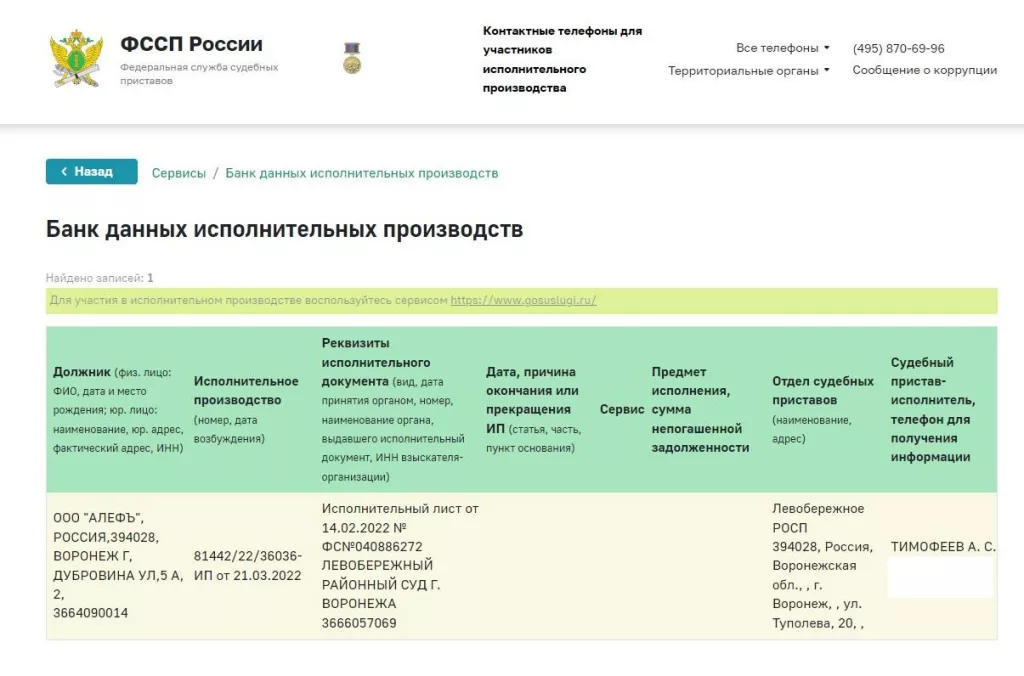
Task: Click the Сервис column header
Action: tap(622, 410)
